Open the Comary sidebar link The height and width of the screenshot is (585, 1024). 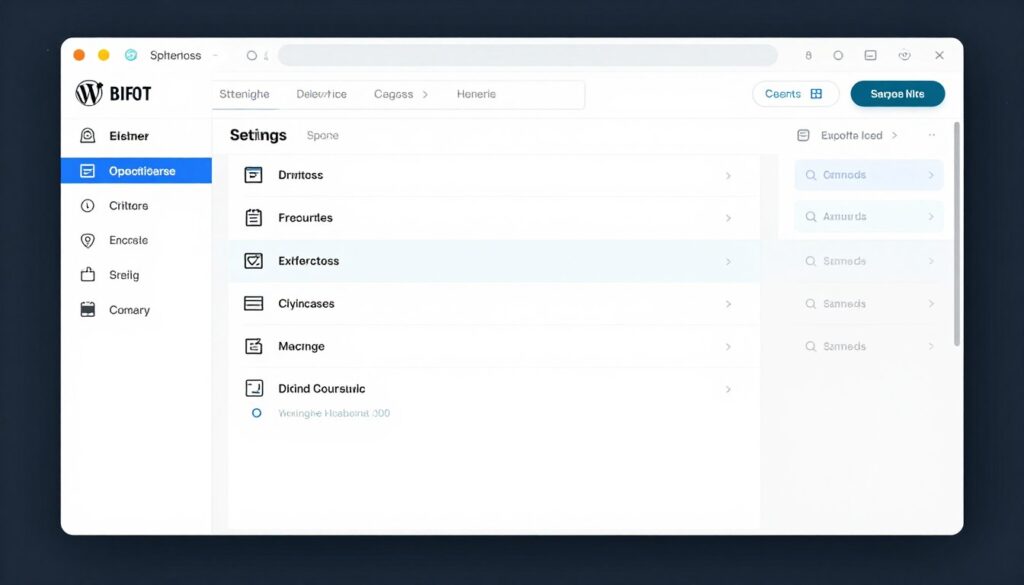129,310
